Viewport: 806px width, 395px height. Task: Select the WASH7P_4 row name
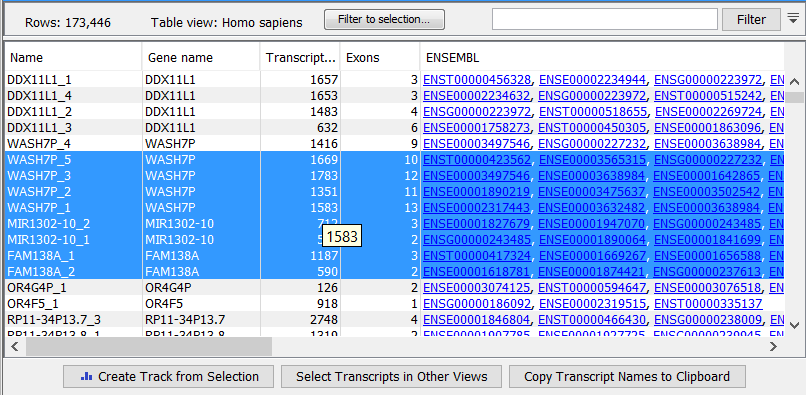point(39,143)
